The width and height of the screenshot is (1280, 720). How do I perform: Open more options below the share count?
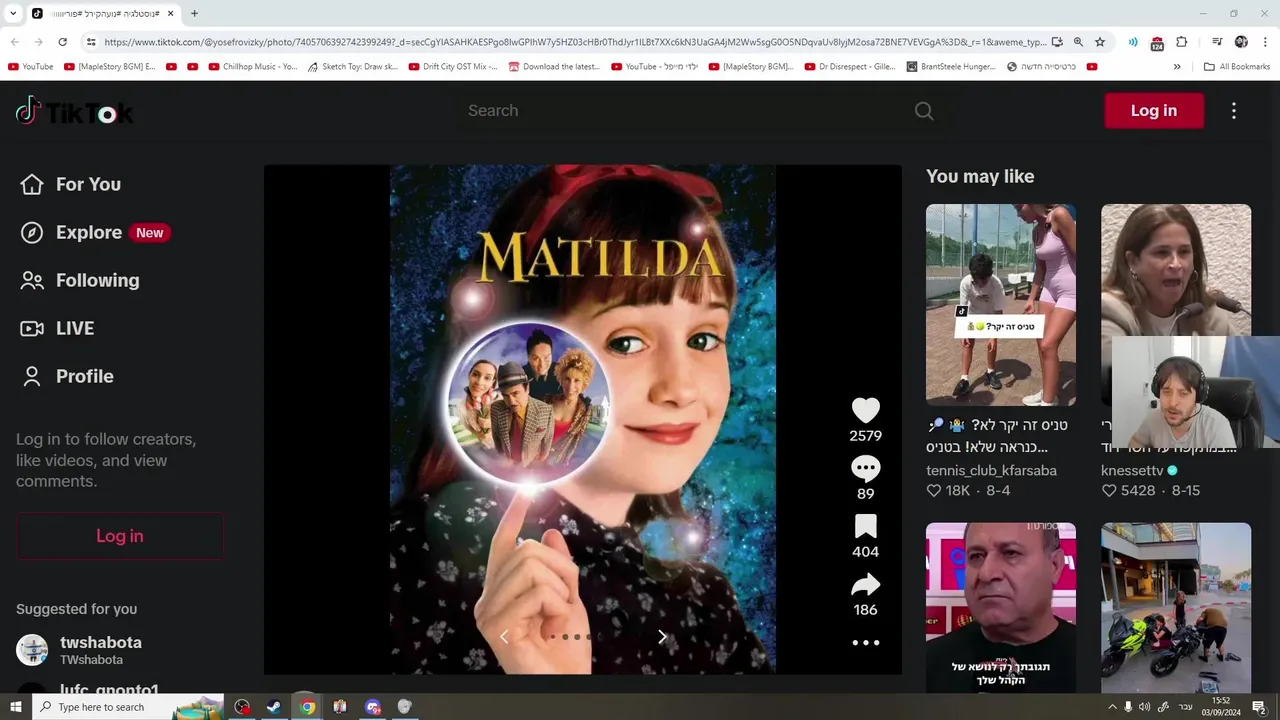tap(866, 643)
